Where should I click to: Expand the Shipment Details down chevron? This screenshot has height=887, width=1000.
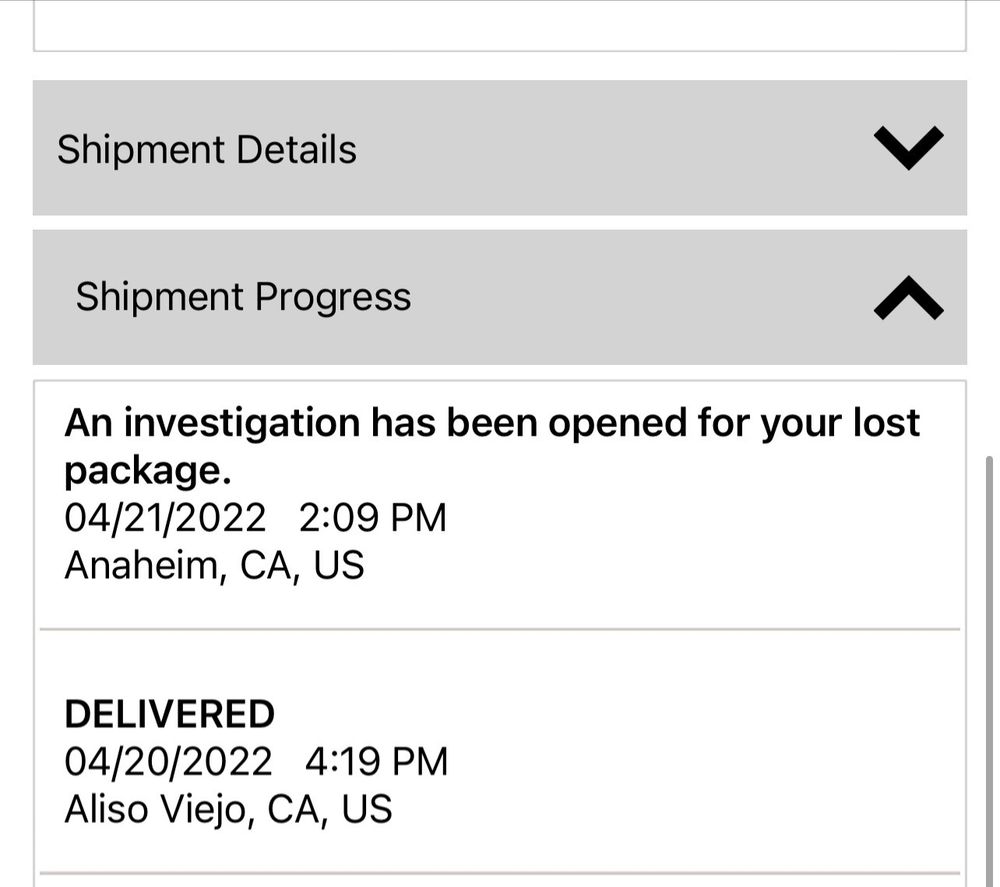pos(908,148)
